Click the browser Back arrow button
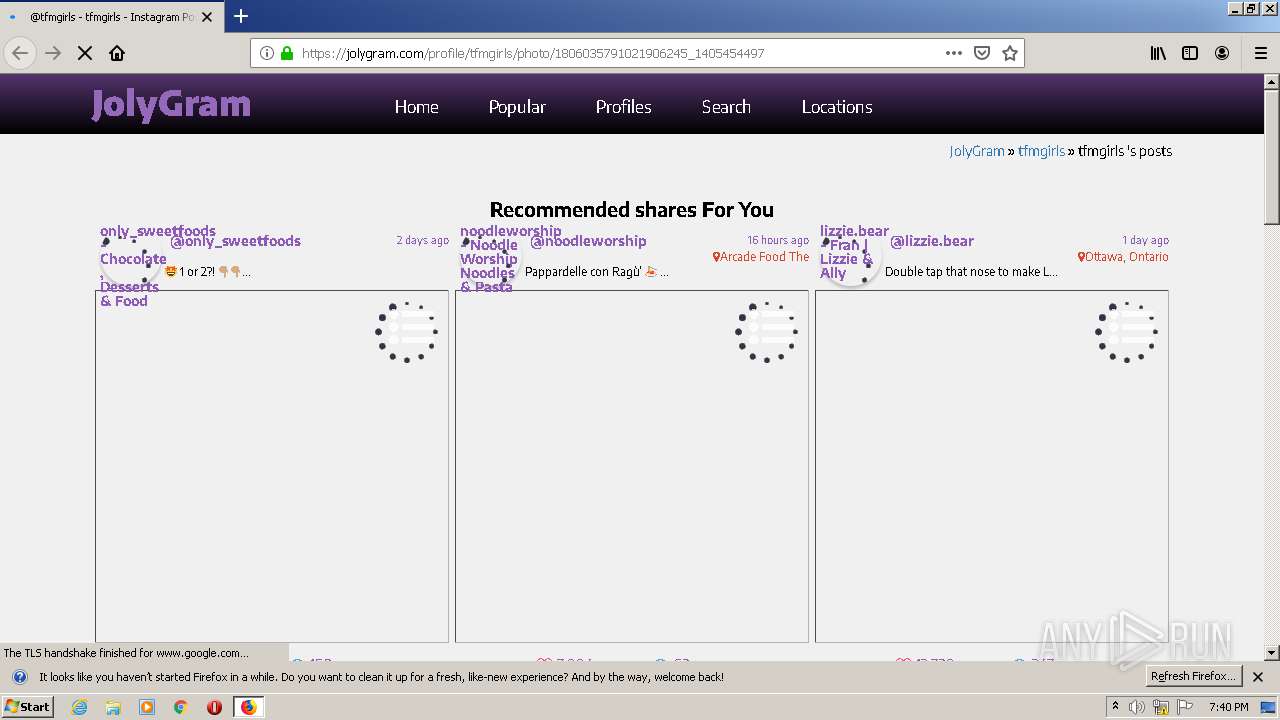Viewport: 1280px width, 720px height. point(20,53)
